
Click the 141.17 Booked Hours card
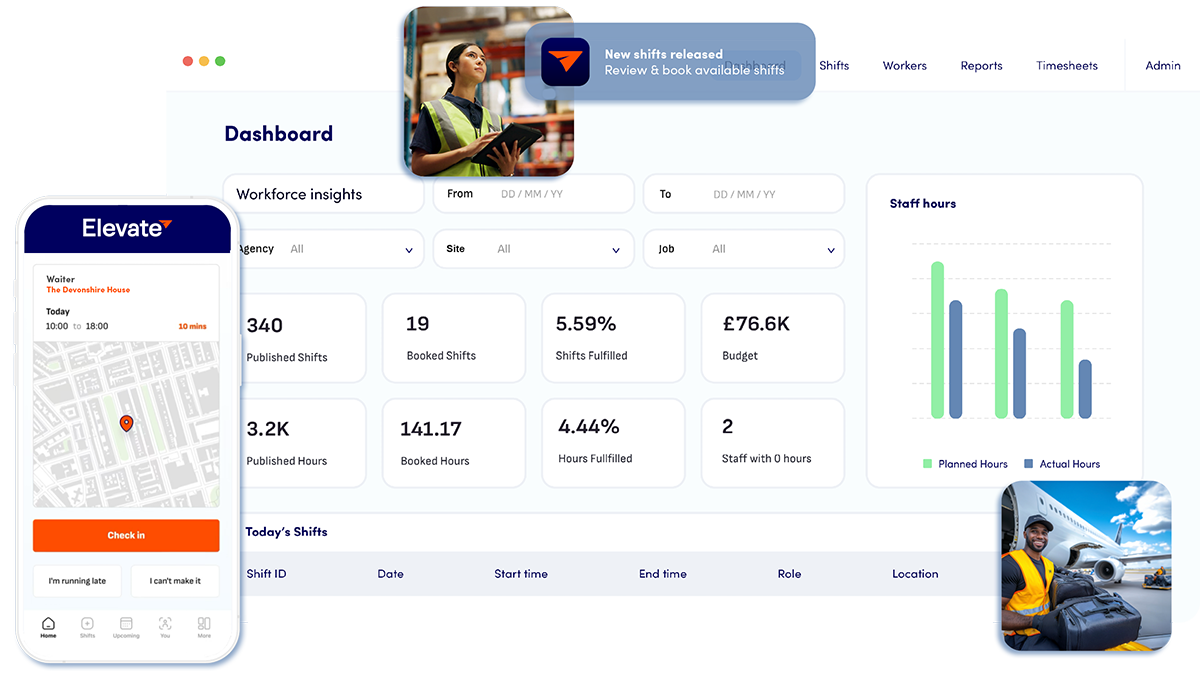(x=454, y=443)
